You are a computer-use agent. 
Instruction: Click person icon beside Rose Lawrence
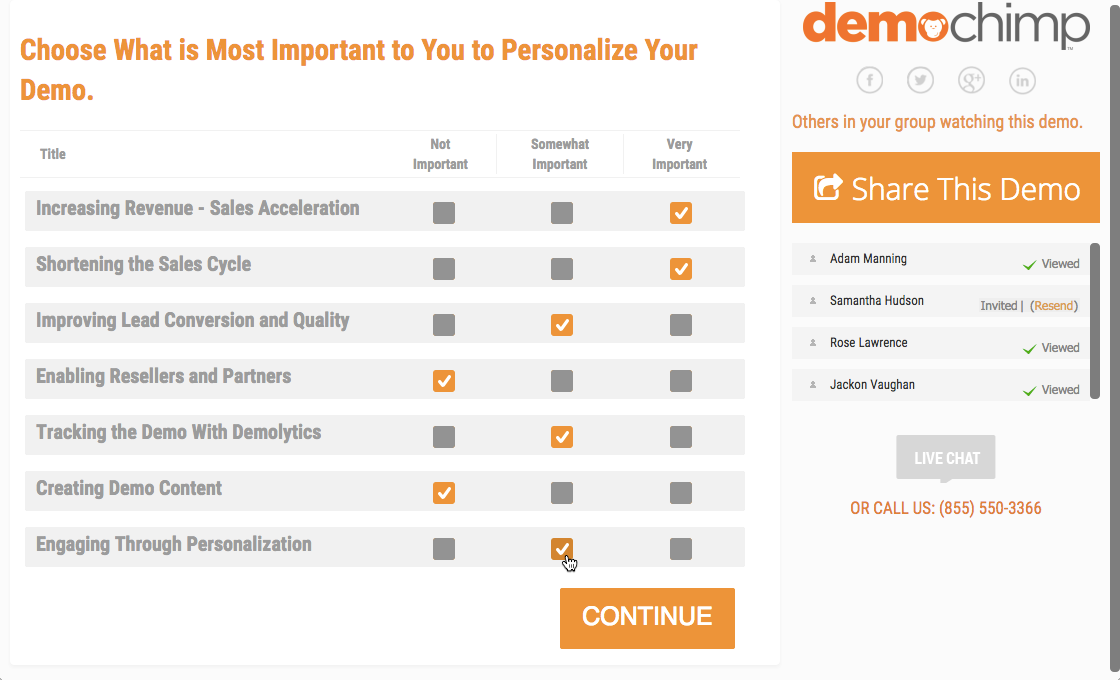click(x=813, y=343)
